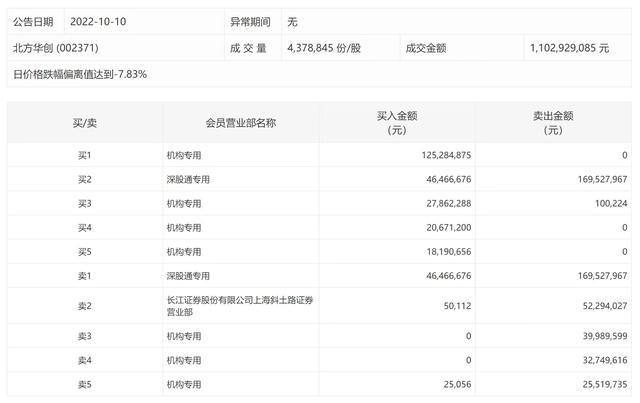Click the 会员营业部名称 column header
The image size is (640, 403).
coord(241,123)
